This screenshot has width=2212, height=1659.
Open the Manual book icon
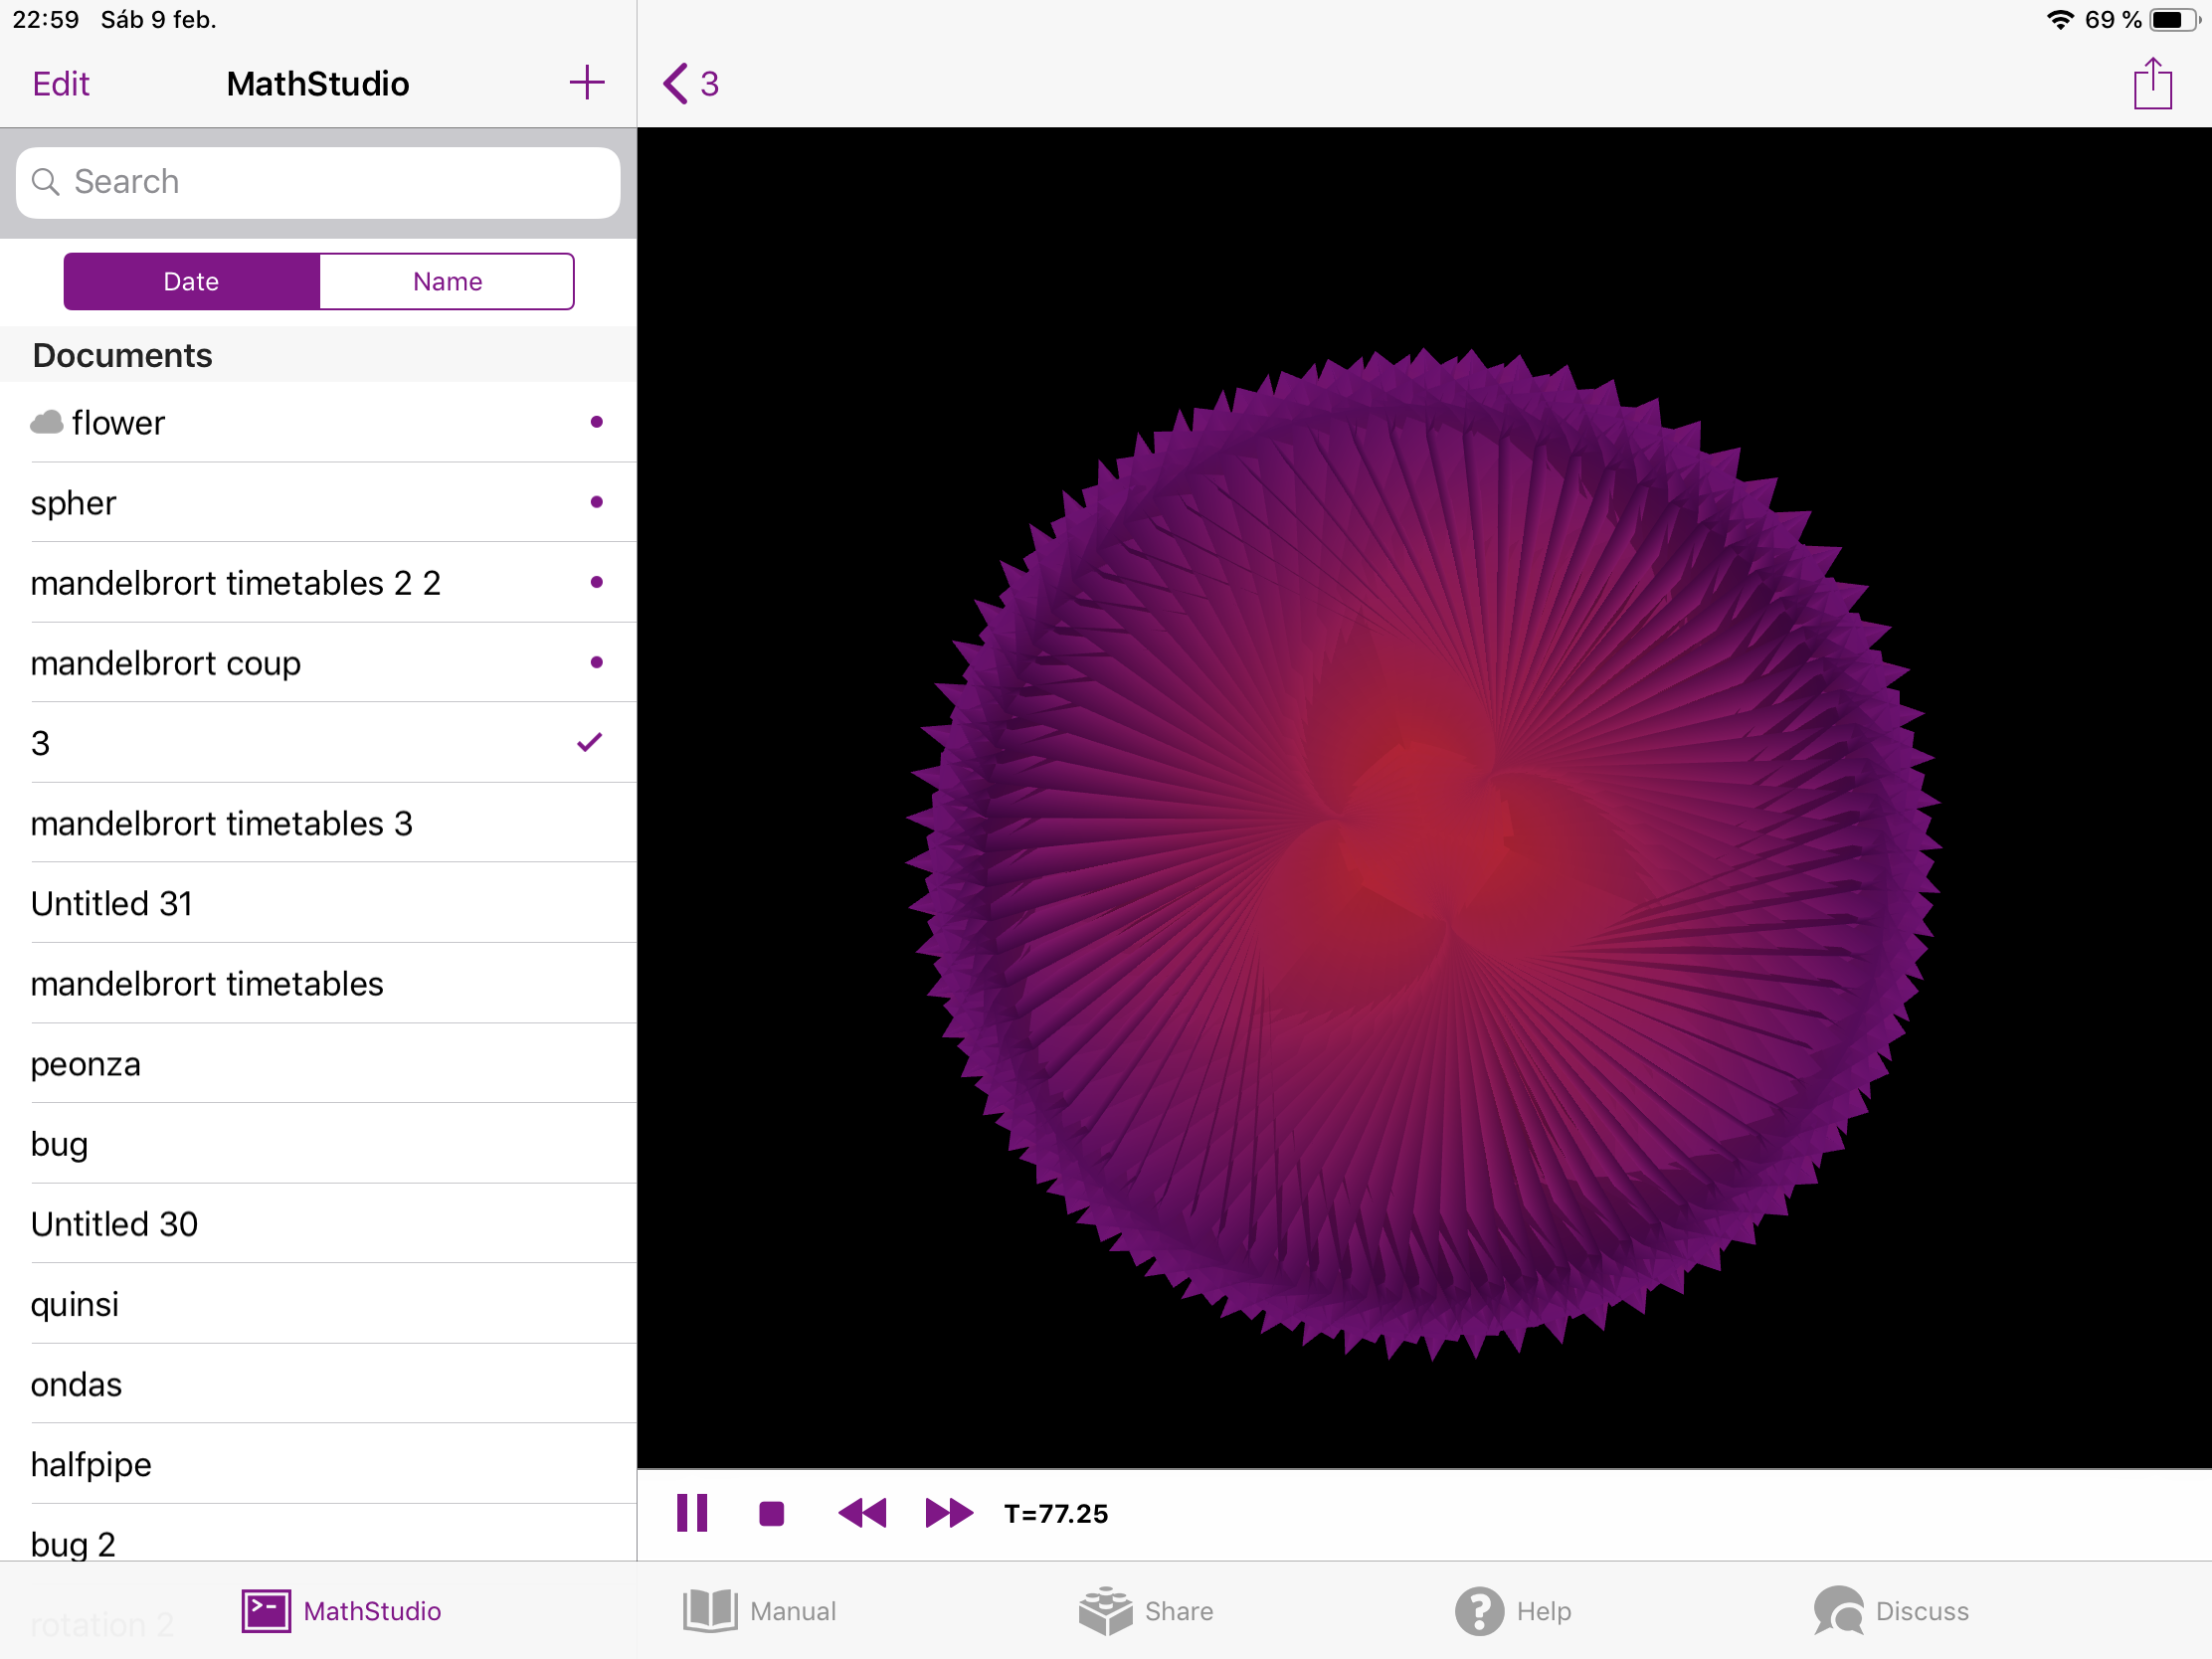(710, 1611)
